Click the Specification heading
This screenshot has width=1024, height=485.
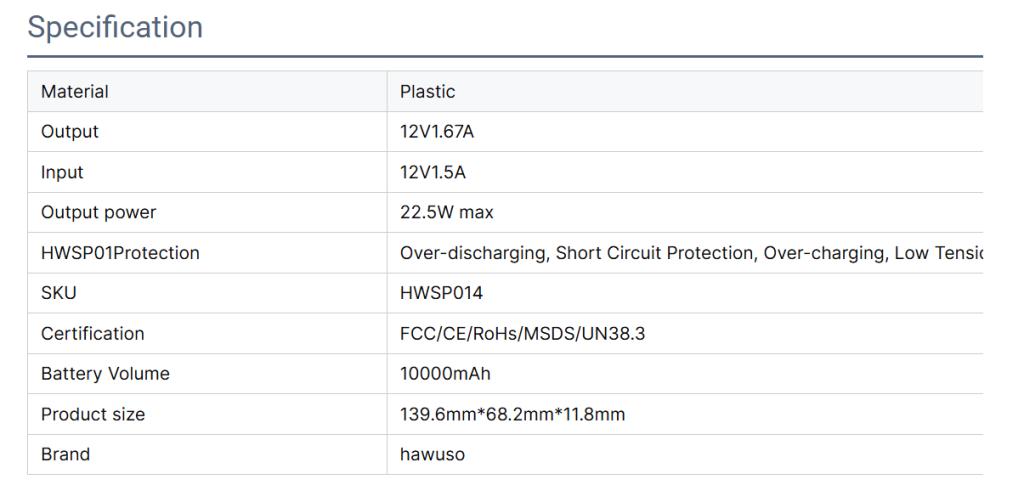coord(115,28)
